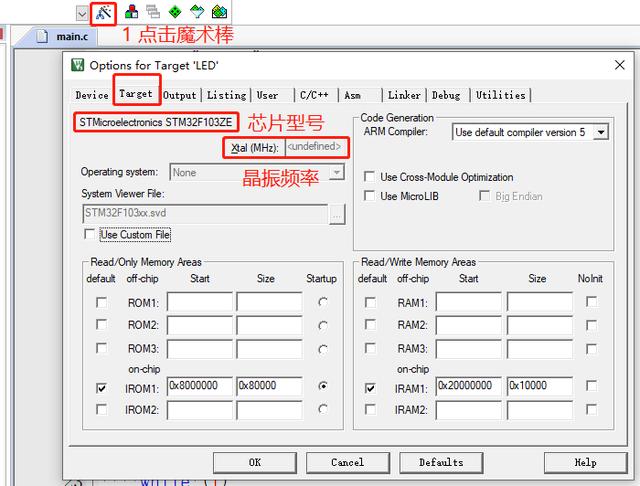Open the Operating system dropdown

pos(337,172)
